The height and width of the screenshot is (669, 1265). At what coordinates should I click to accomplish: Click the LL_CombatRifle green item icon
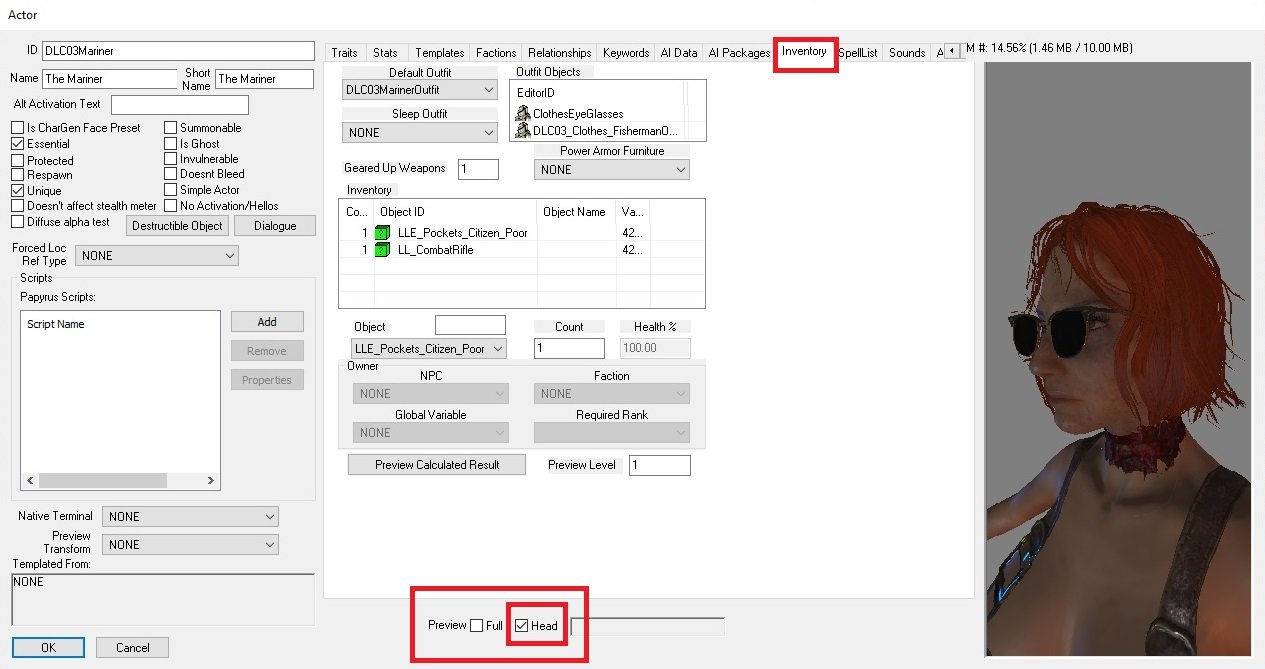click(x=381, y=250)
